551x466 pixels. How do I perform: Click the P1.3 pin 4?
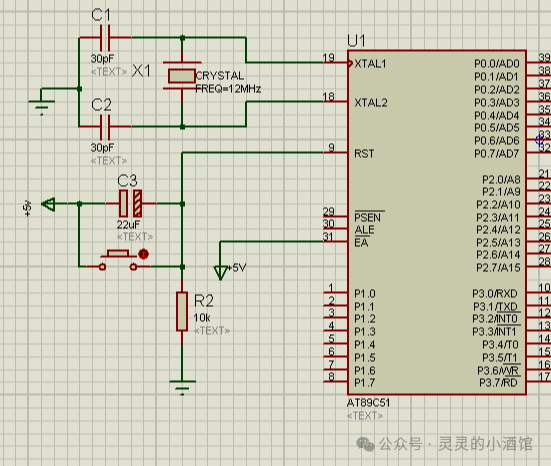coord(335,331)
